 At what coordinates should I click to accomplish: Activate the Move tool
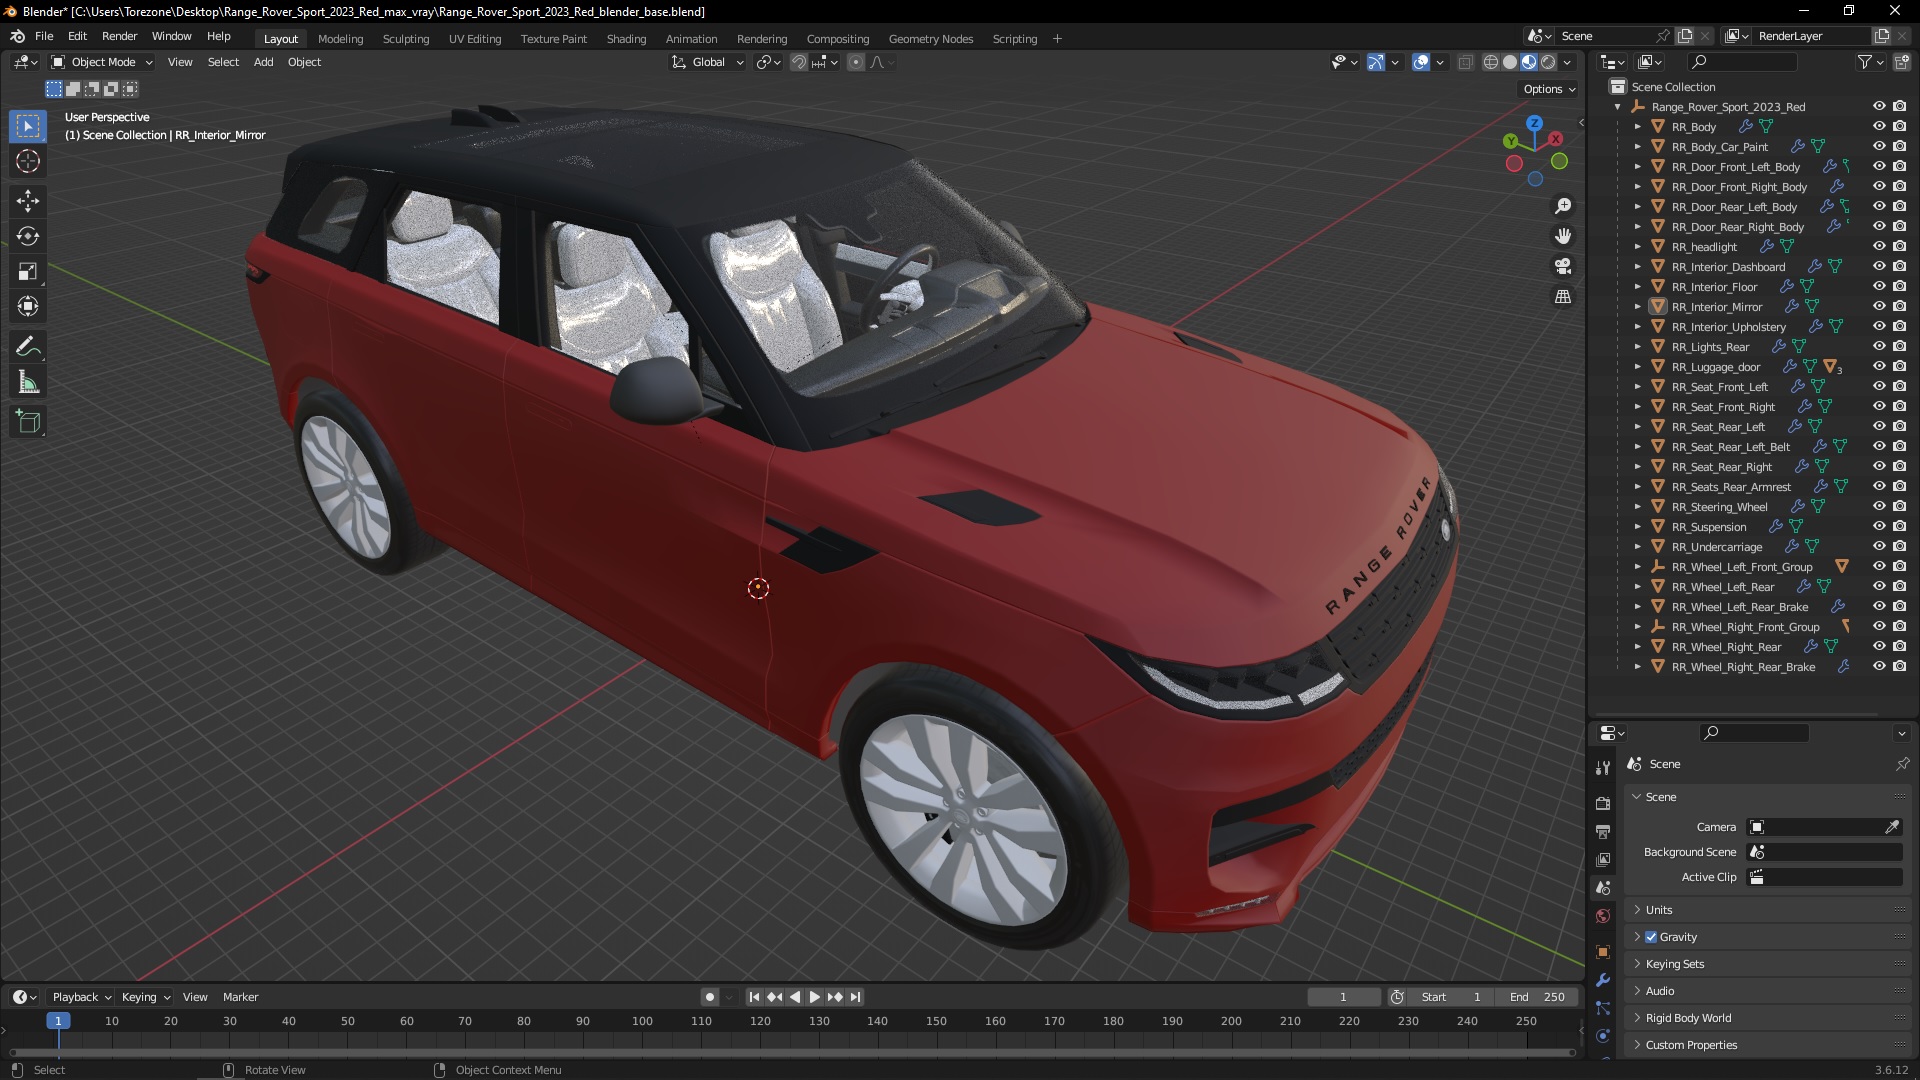pos(28,201)
